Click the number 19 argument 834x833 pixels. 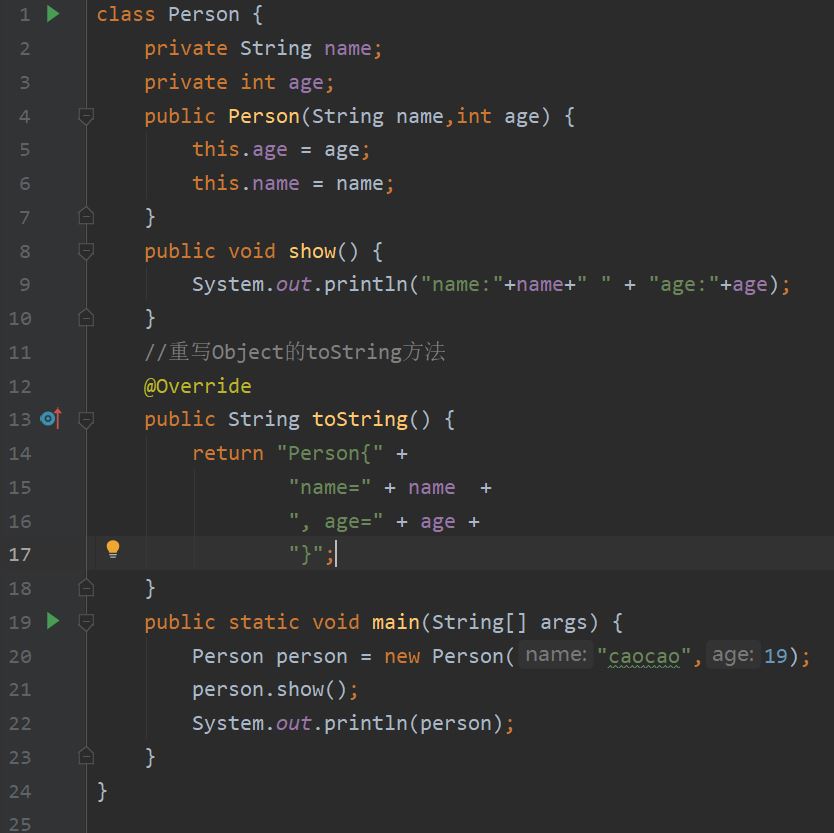pyautogui.click(x=775, y=656)
